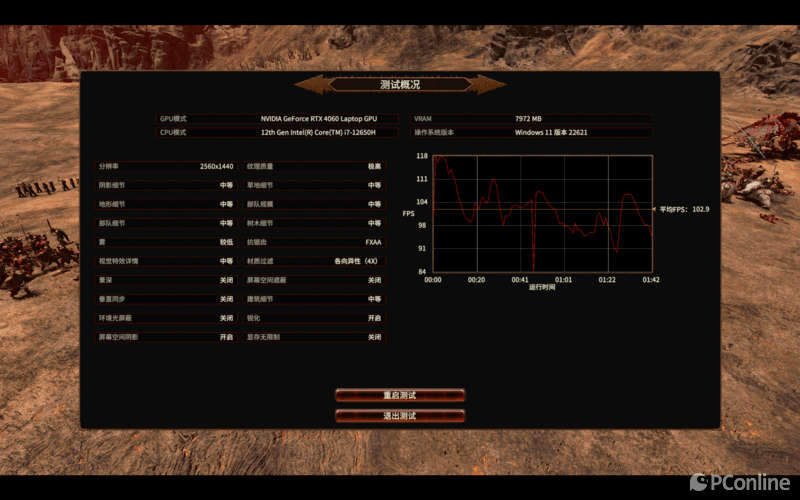The image size is (800, 500).
Task: Click the 118 value on FPS axis
Action: coord(422,156)
